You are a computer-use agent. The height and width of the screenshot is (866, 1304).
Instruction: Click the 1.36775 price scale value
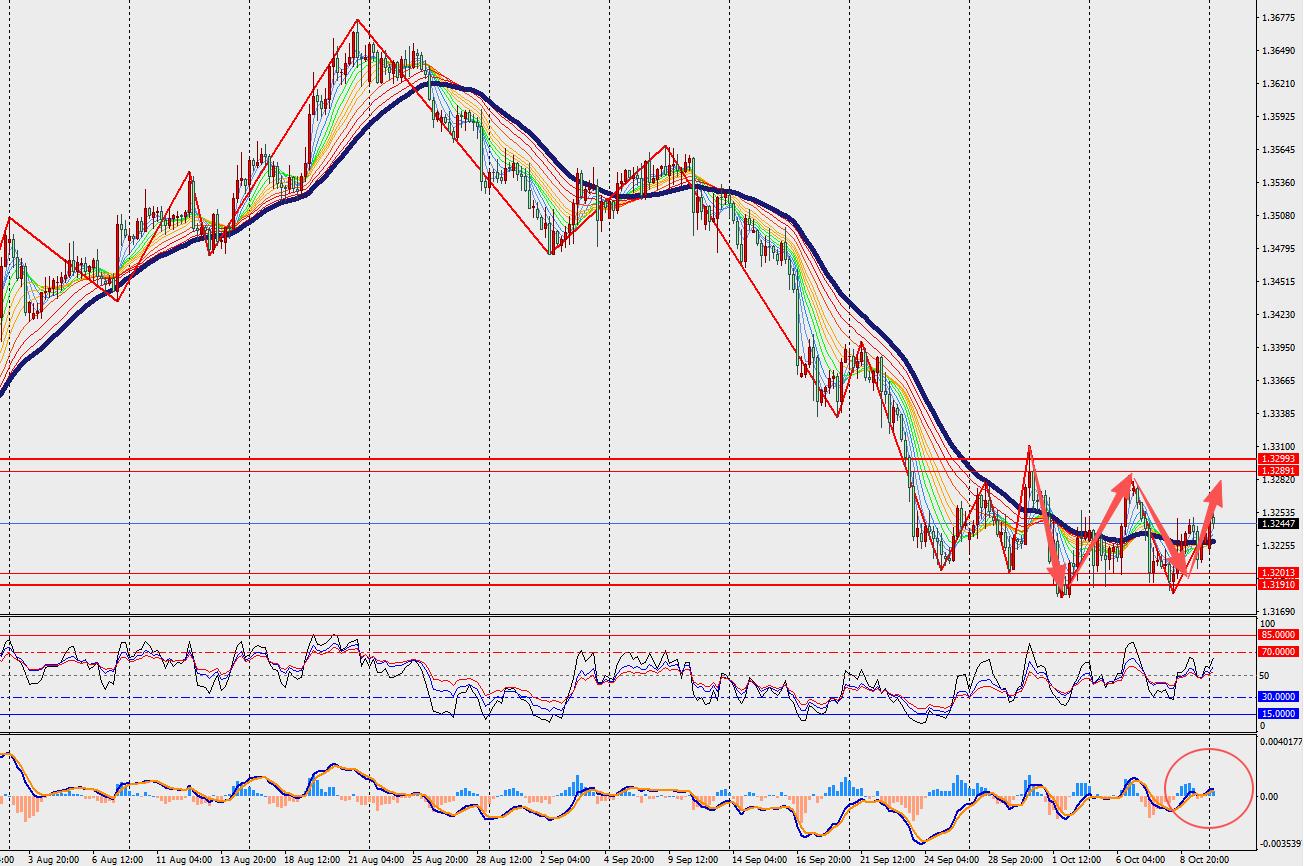[x=1276, y=18]
